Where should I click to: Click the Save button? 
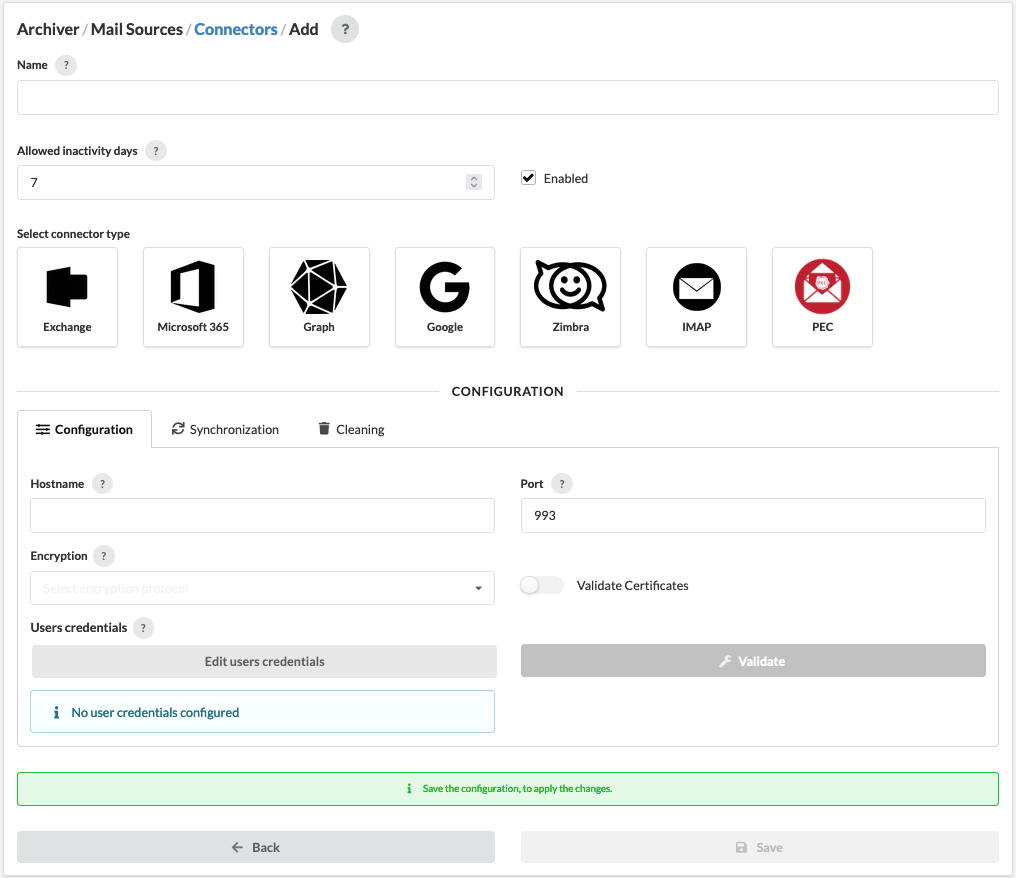pyautogui.click(x=759, y=847)
